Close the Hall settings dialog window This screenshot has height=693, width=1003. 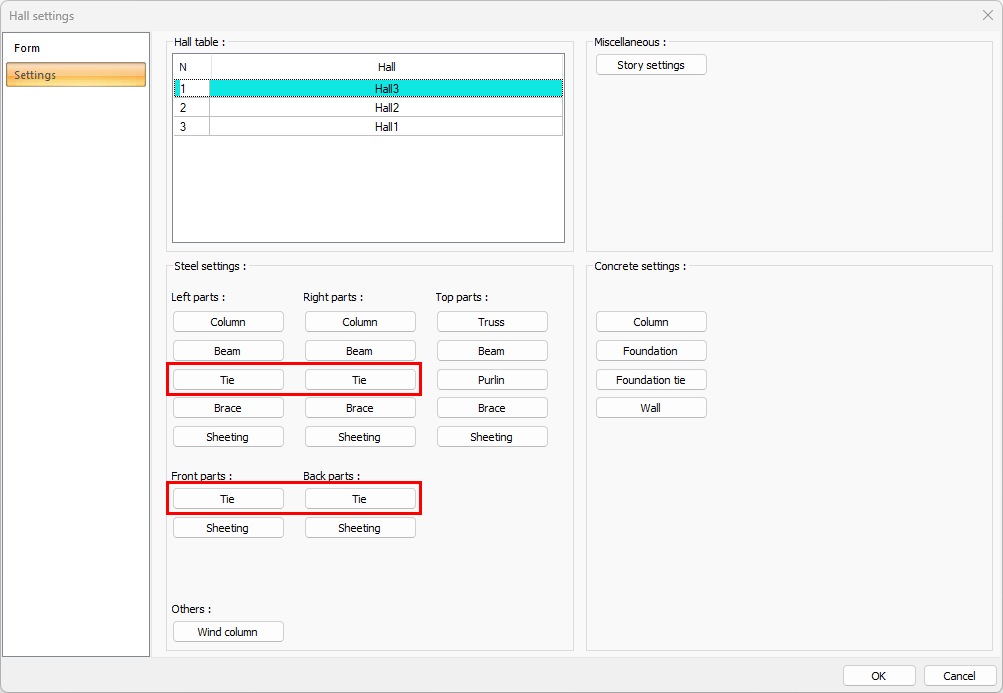(987, 15)
